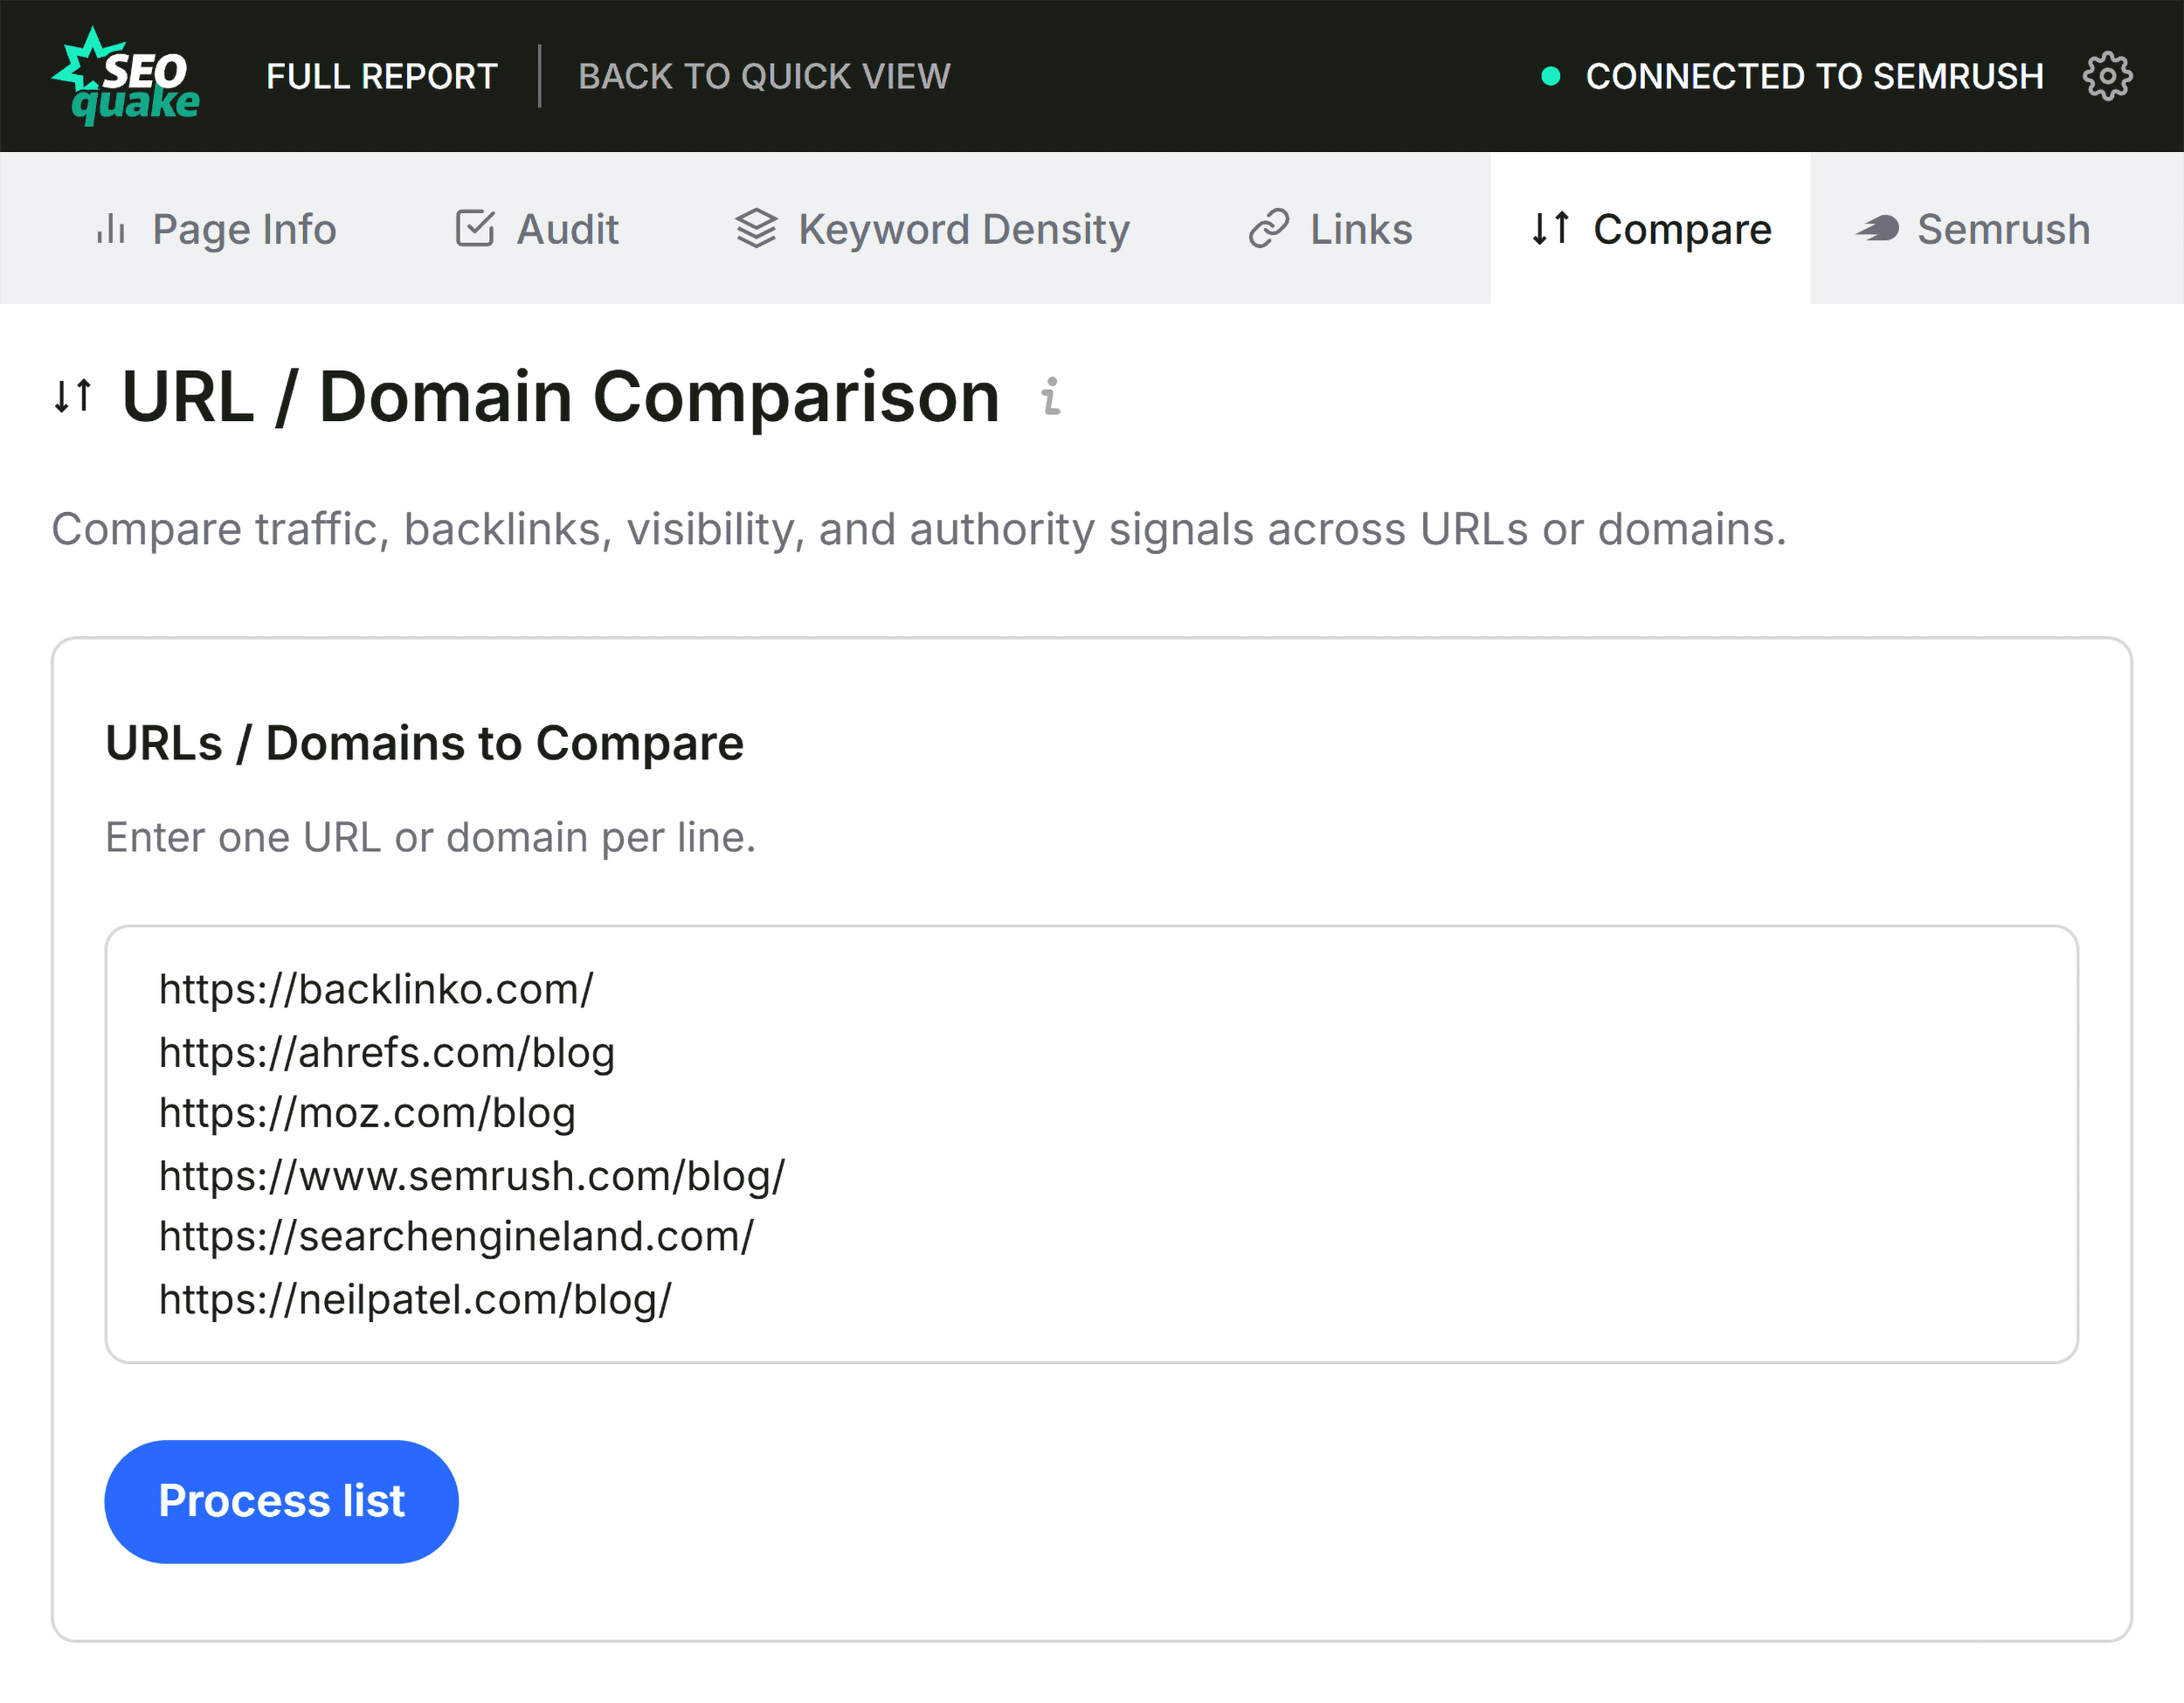Screen dimensions: 2184x1703
Task: Click the info icon beside URL / Domain Comparison
Action: click(1050, 396)
